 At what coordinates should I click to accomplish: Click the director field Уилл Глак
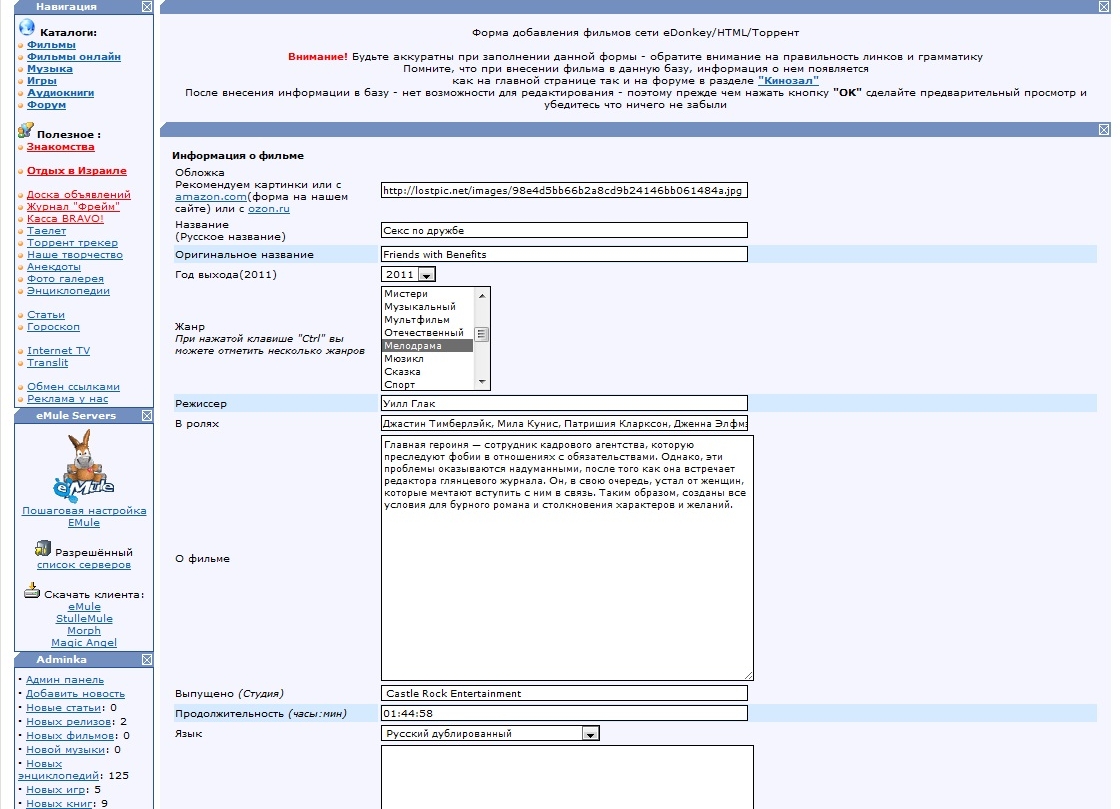pyautogui.click(x=564, y=403)
